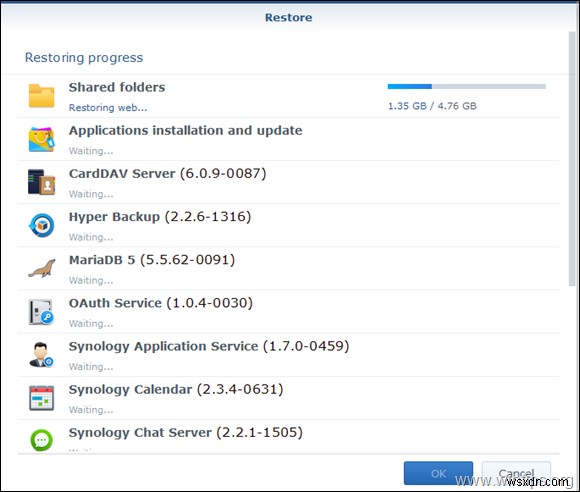Click "Synology Application Service (1.7.0-0459)" text

[x=209, y=347]
